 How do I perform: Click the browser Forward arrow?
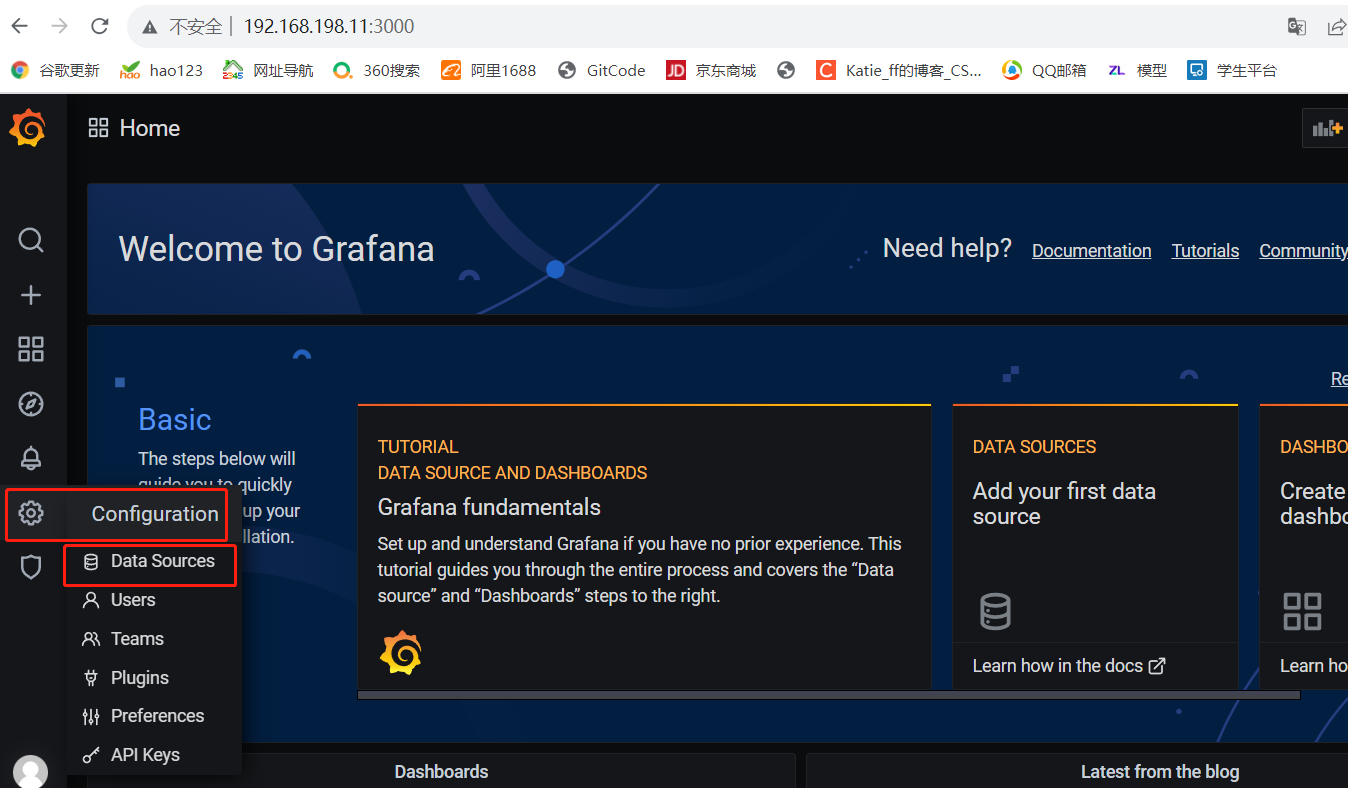(x=59, y=26)
